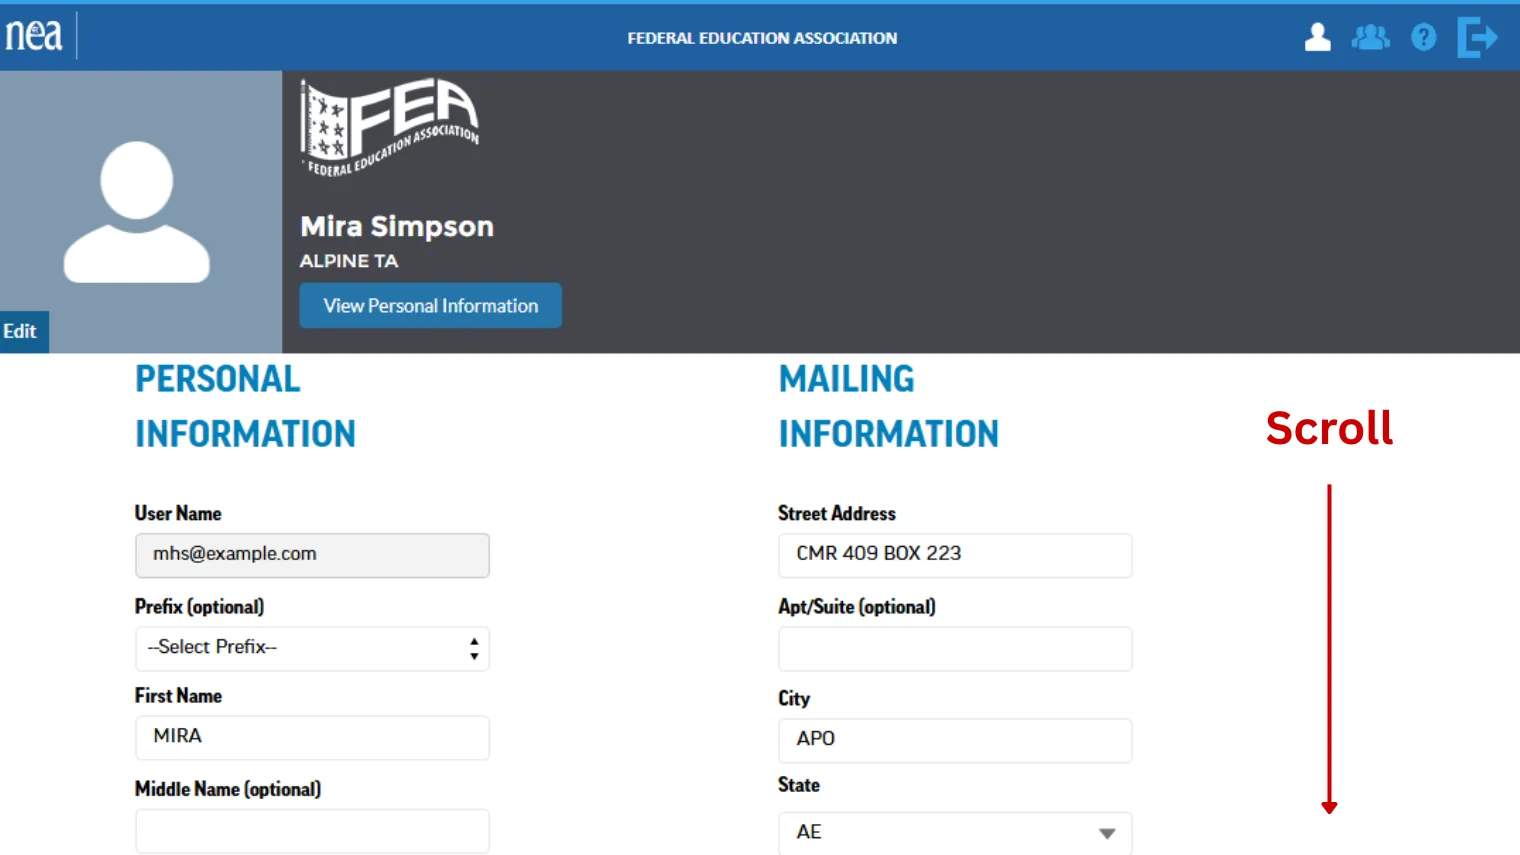Open the Prefix dropdown
The height and width of the screenshot is (855, 1520).
click(312, 648)
